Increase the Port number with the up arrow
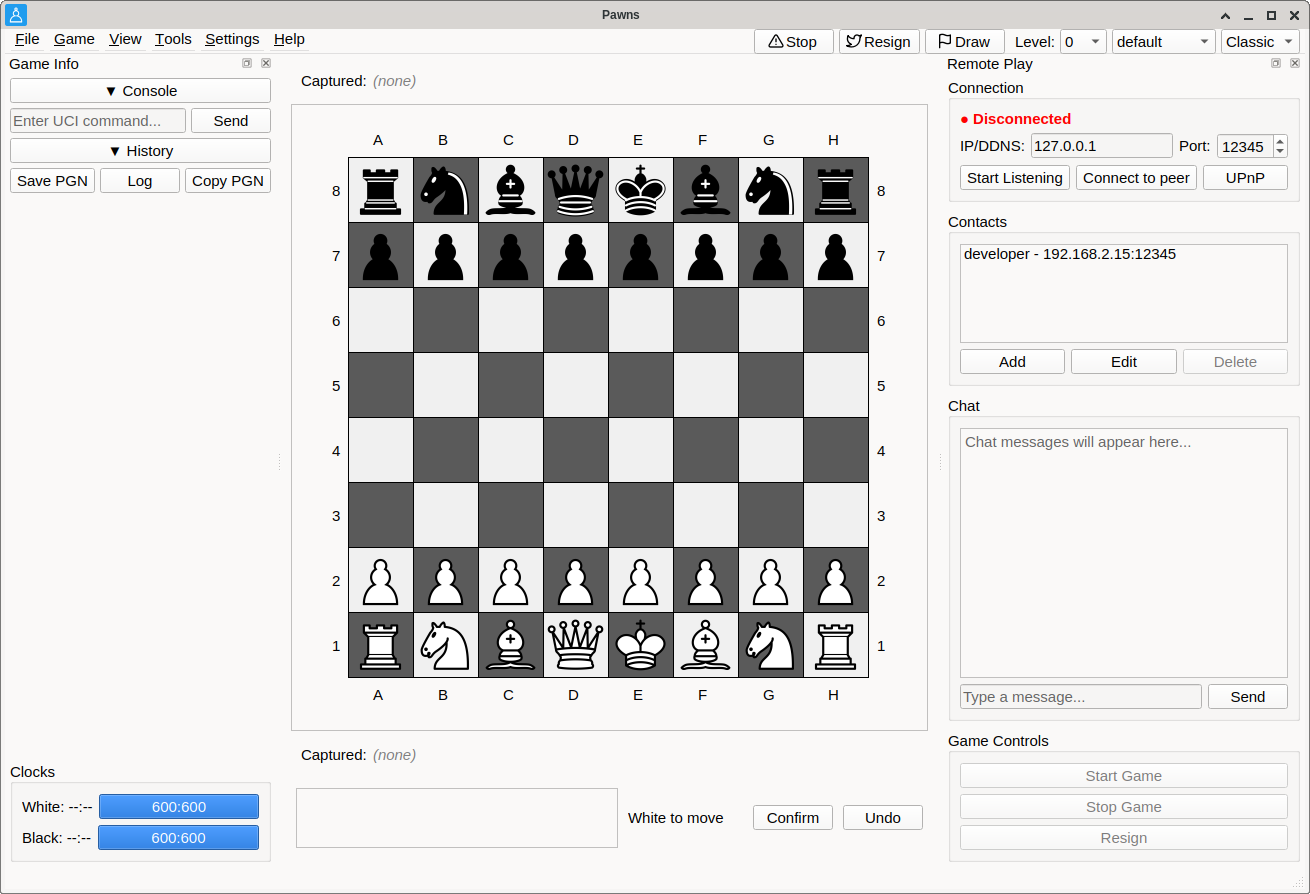The image size is (1310, 894). pos(1280,141)
